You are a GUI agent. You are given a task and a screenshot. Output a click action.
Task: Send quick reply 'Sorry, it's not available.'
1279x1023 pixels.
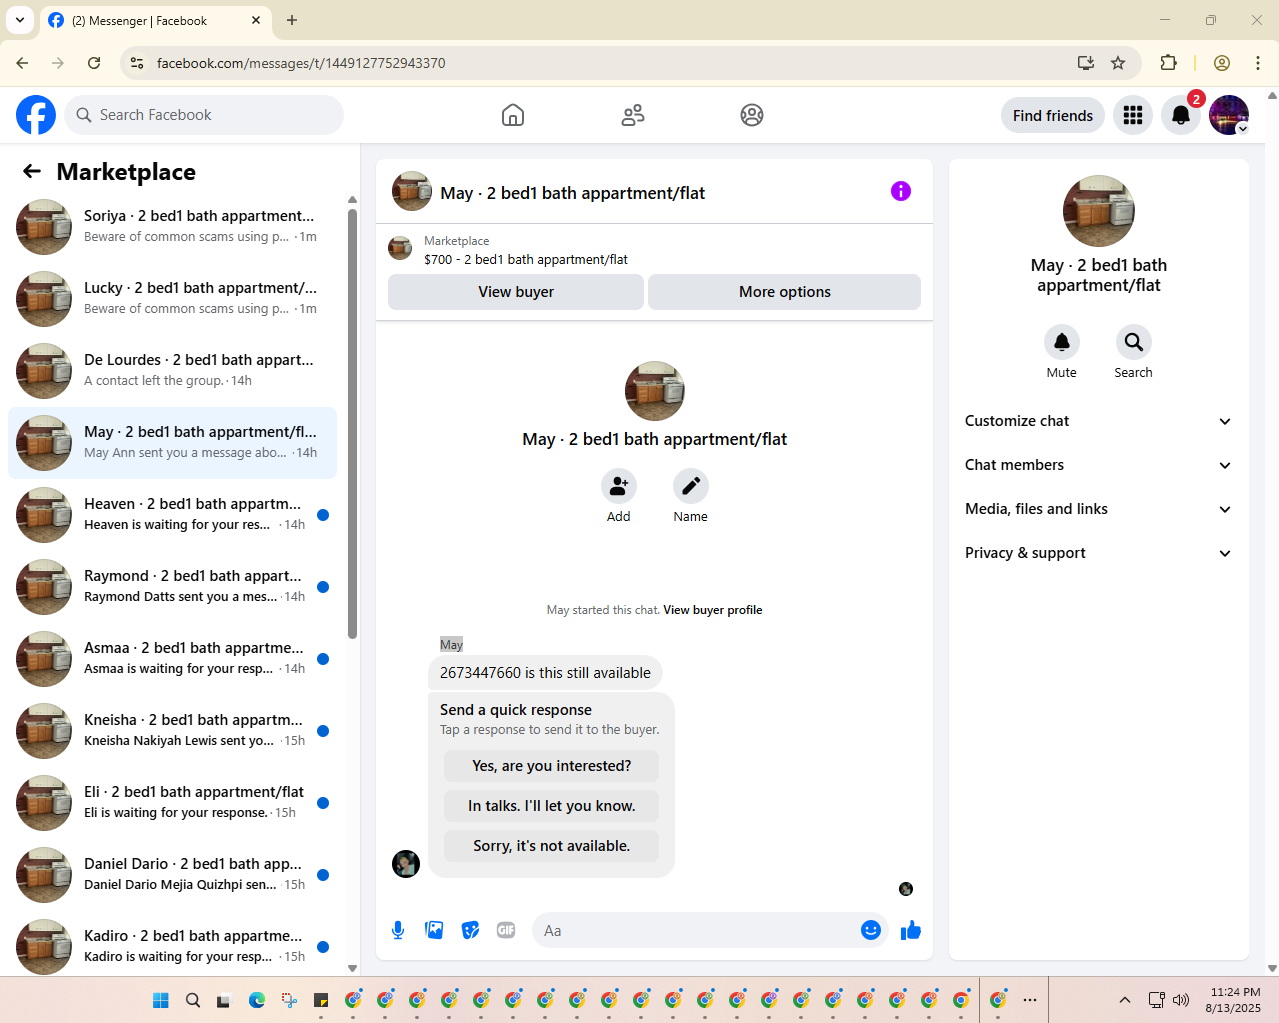pos(552,846)
